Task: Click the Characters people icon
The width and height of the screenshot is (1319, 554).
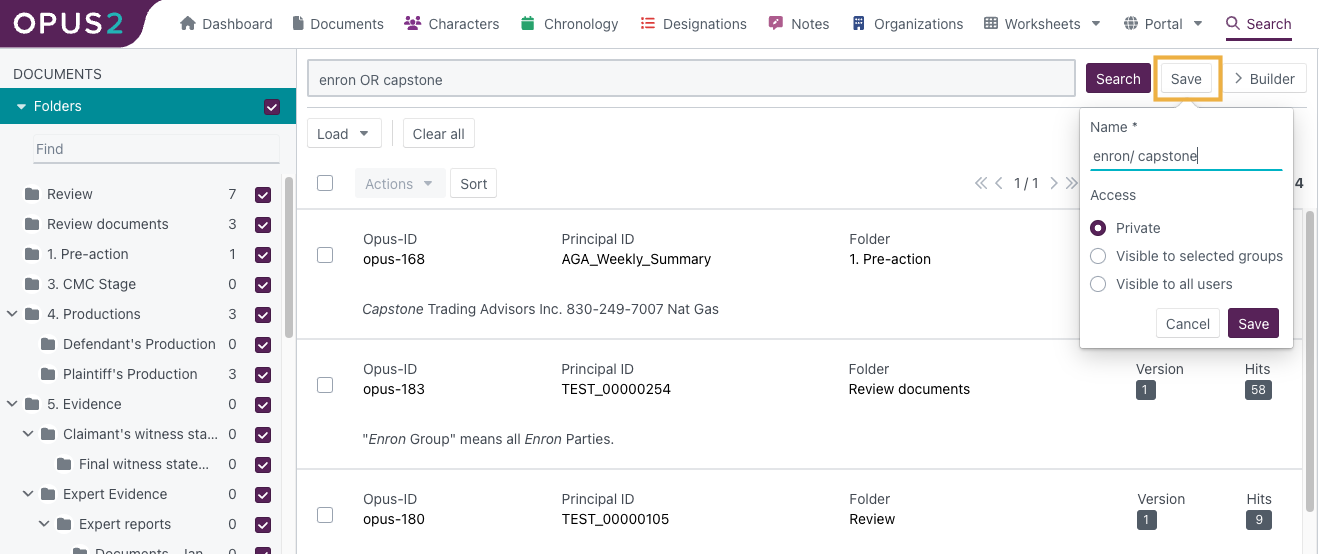Action: click(x=412, y=23)
